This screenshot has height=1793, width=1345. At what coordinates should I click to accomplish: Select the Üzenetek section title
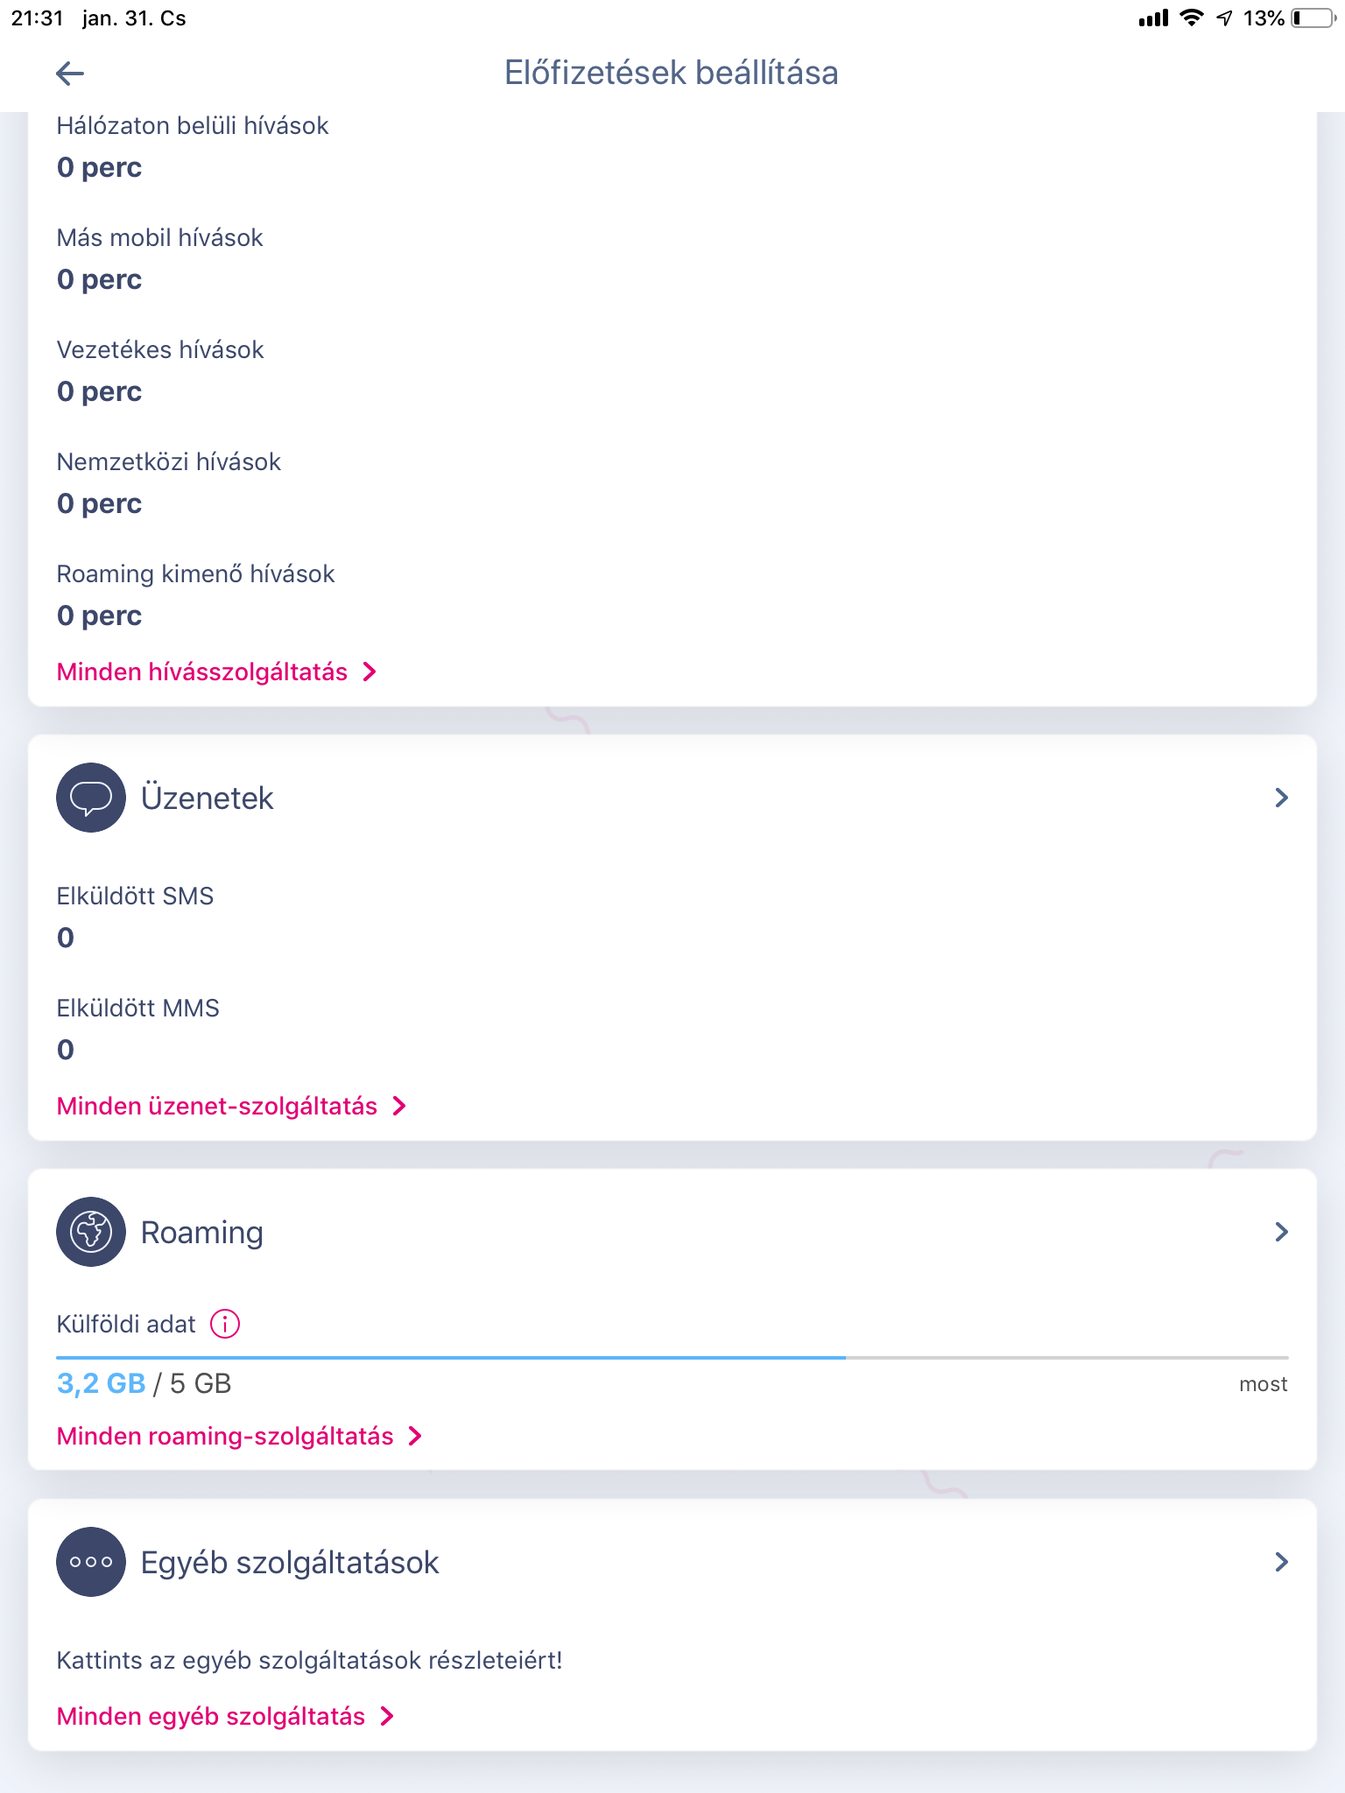(x=207, y=798)
